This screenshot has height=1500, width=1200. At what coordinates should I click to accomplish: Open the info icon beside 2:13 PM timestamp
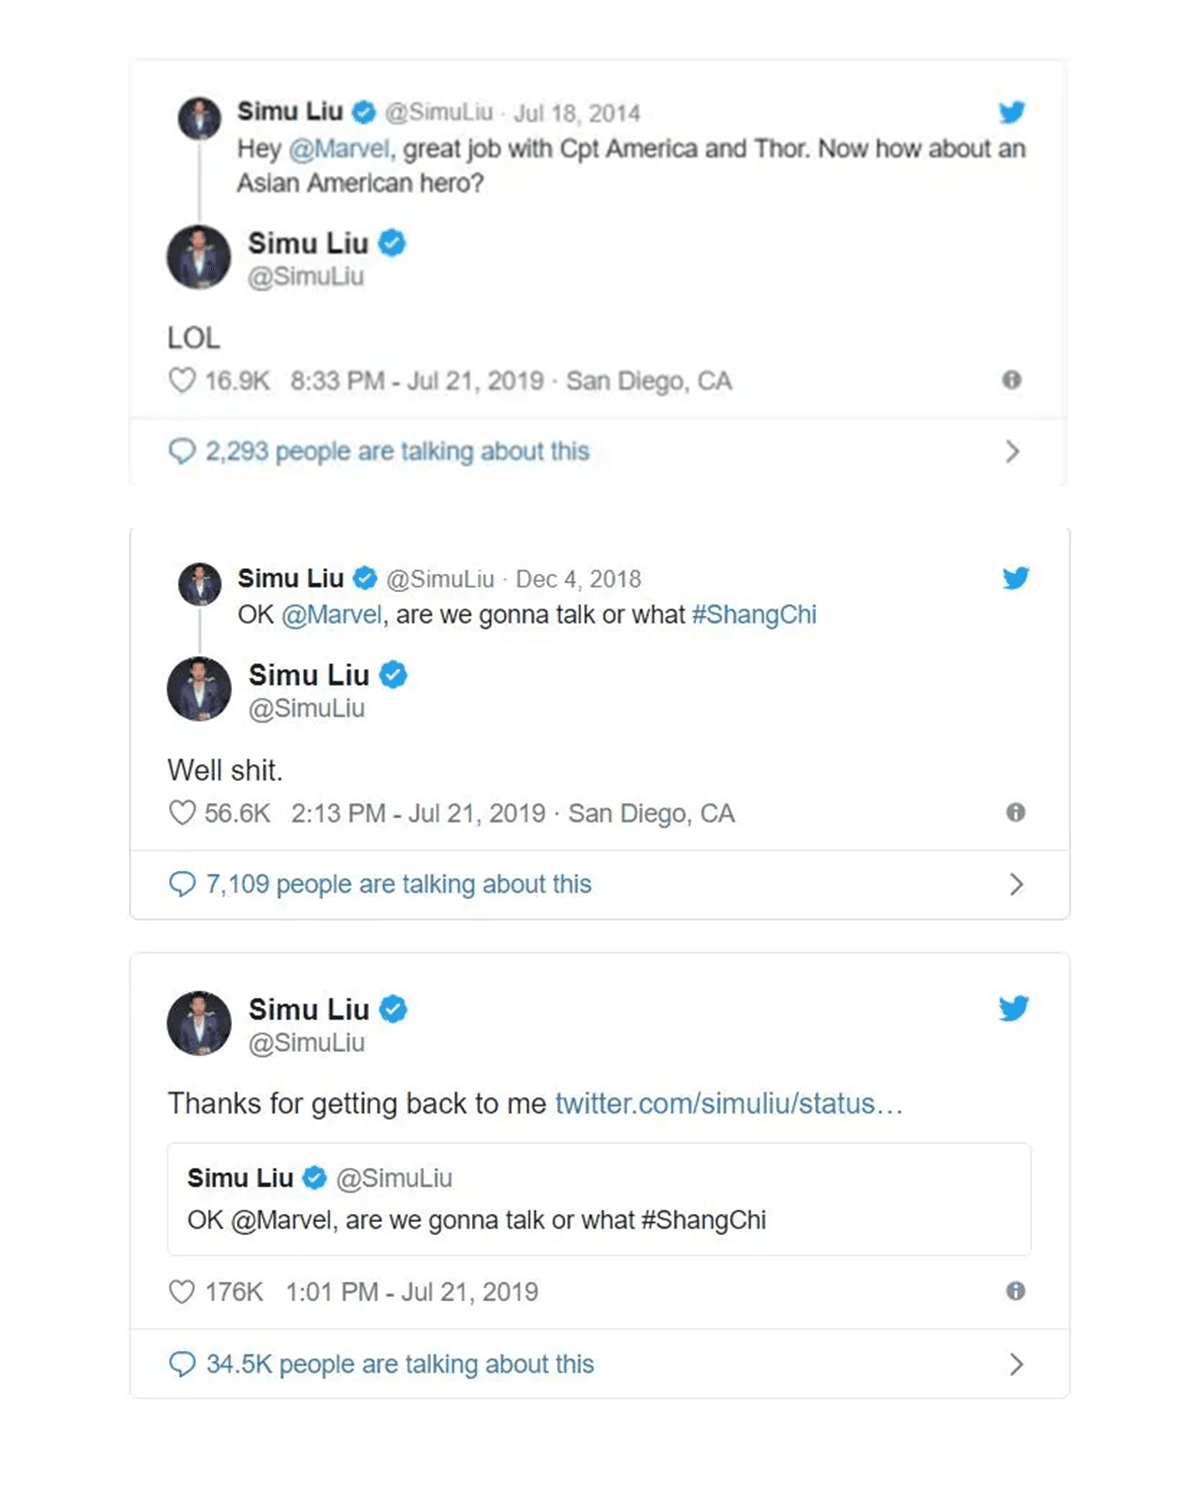(1015, 812)
